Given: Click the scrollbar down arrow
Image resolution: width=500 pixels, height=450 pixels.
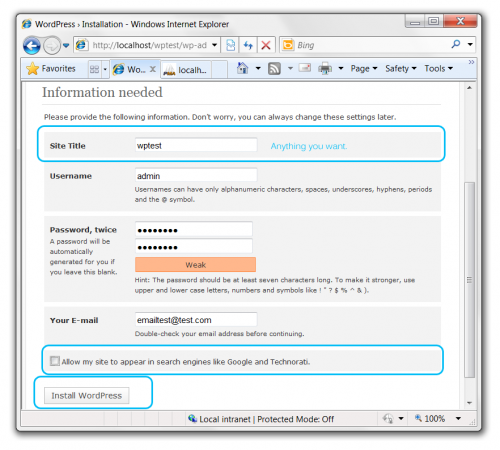Looking at the screenshot, I should point(469,403).
